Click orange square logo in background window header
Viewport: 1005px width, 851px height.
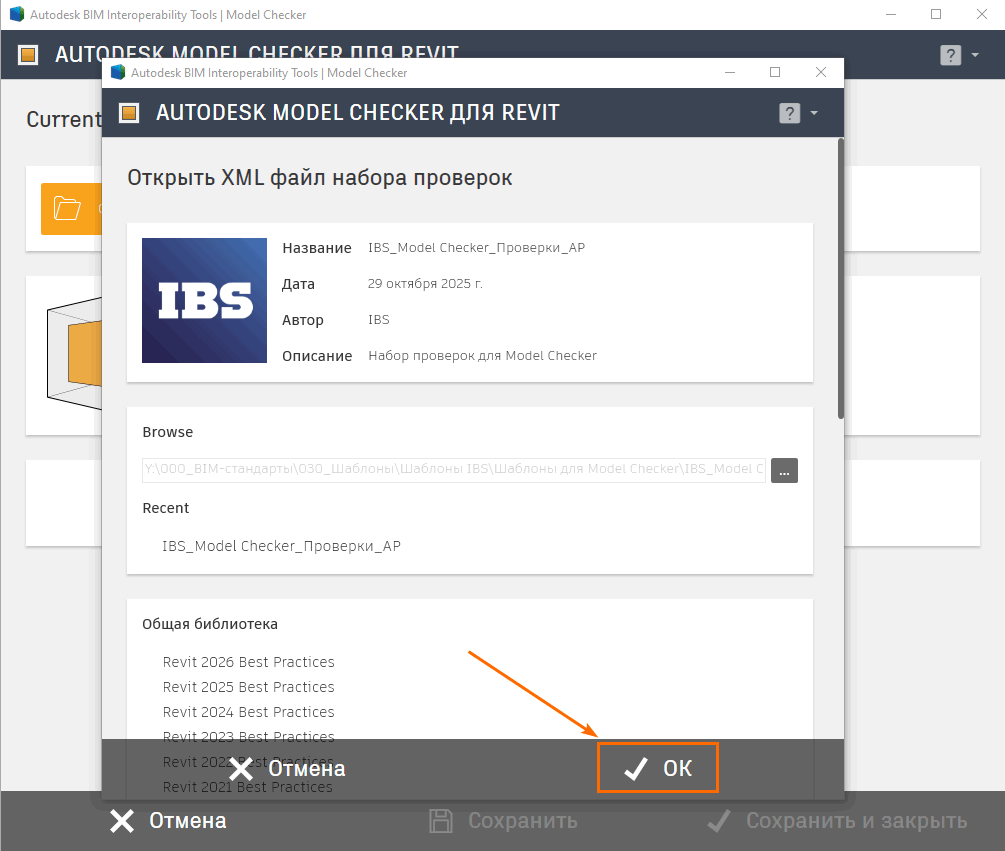click(28, 55)
